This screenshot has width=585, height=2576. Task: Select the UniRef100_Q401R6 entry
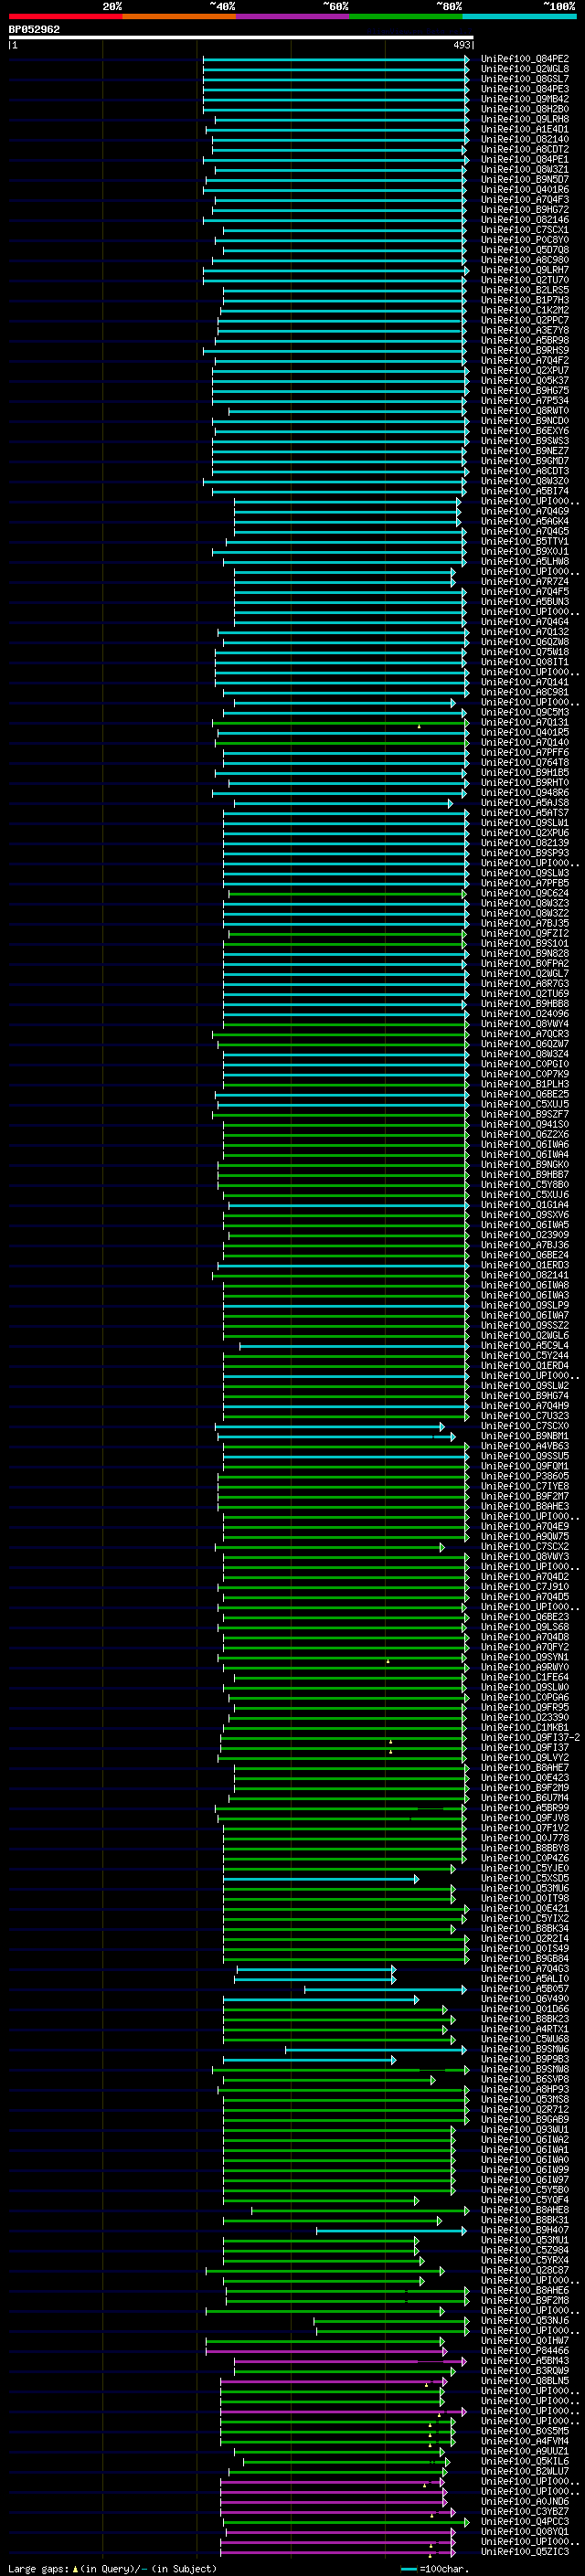(x=525, y=190)
